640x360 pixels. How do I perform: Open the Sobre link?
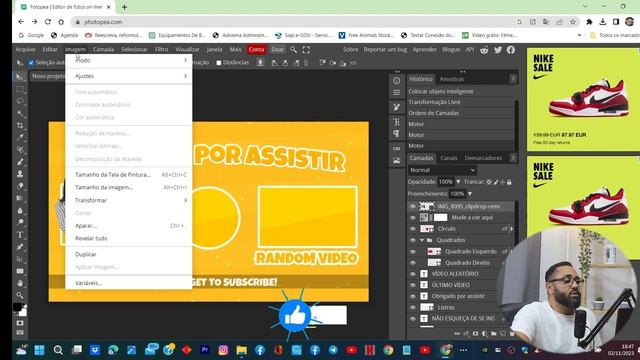[350, 50]
